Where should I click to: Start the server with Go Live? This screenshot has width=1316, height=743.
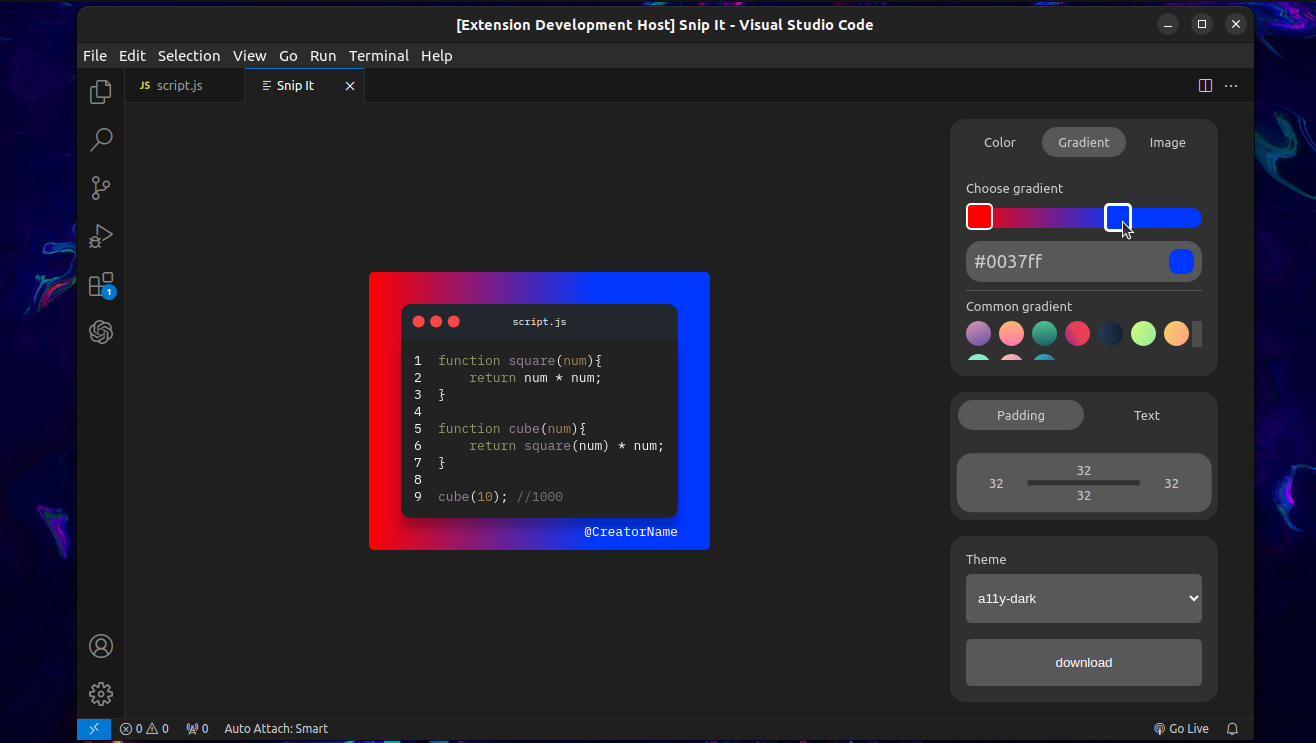[x=1181, y=728]
